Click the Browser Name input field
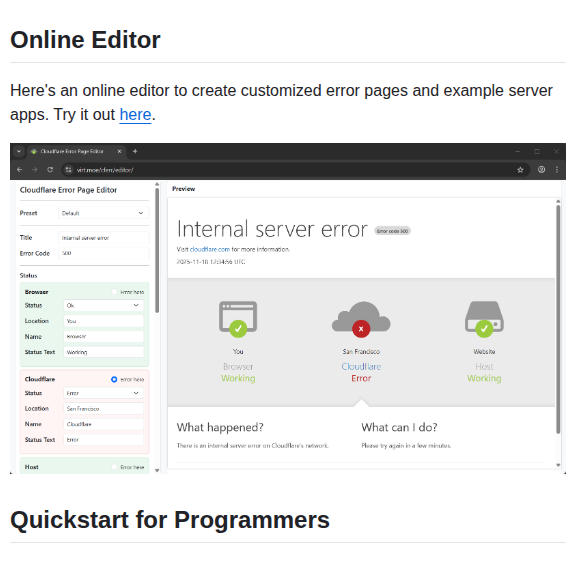This screenshot has width=569, height=561. (103, 336)
